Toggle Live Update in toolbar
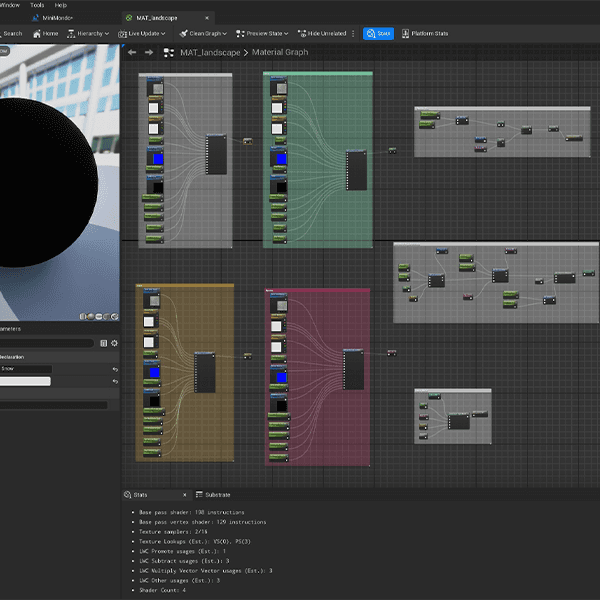The width and height of the screenshot is (600, 600). click(144, 33)
